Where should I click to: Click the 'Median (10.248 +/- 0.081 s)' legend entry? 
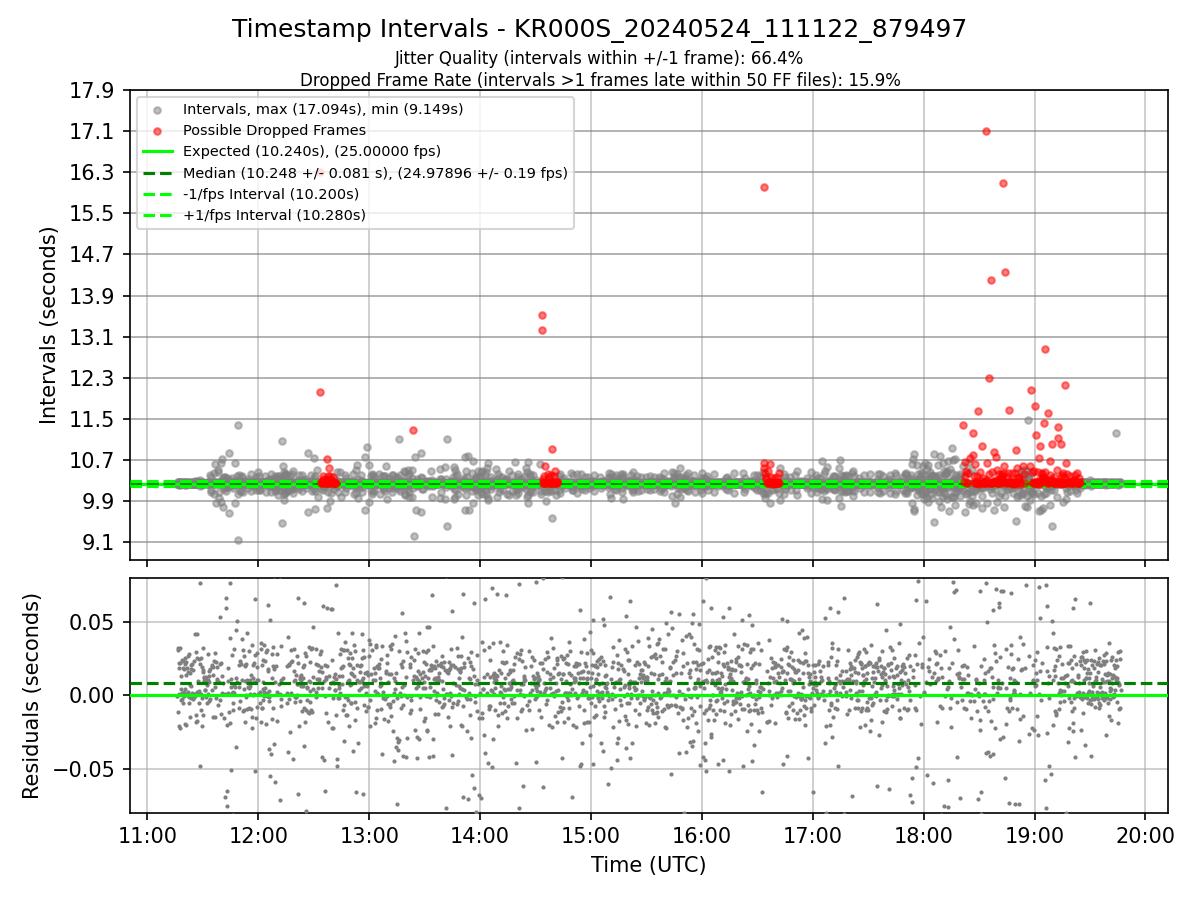(375, 173)
